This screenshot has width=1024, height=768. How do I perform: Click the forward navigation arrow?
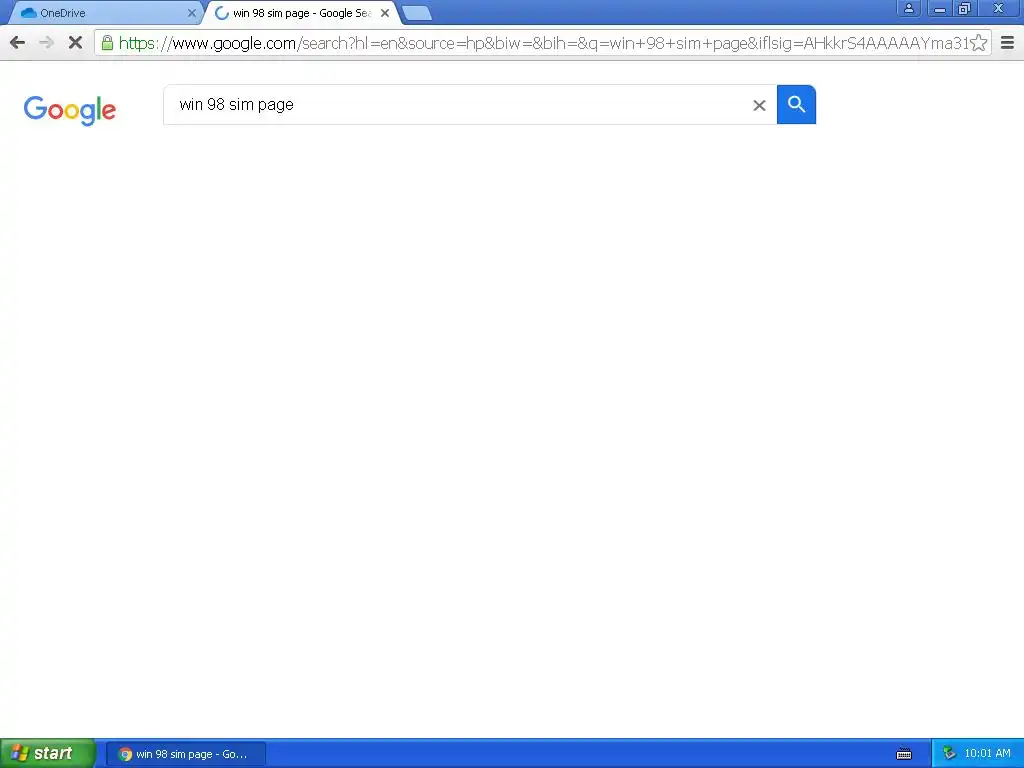coord(46,43)
